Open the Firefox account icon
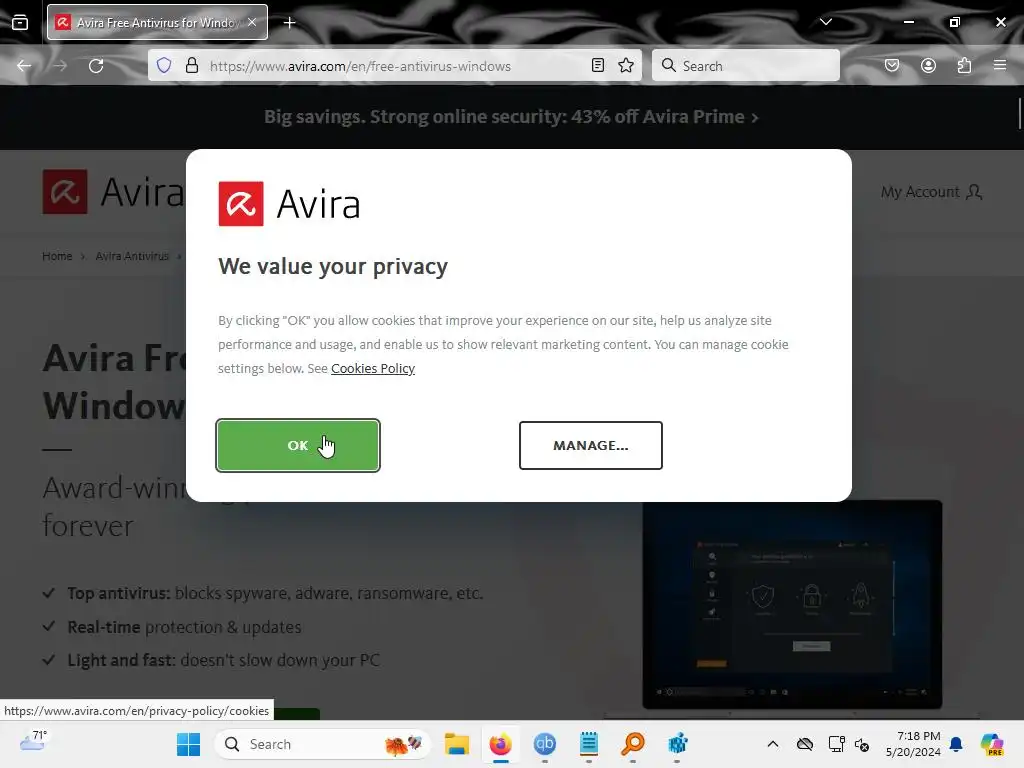The height and width of the screenshot is (768, 1024). pos(928,65)
